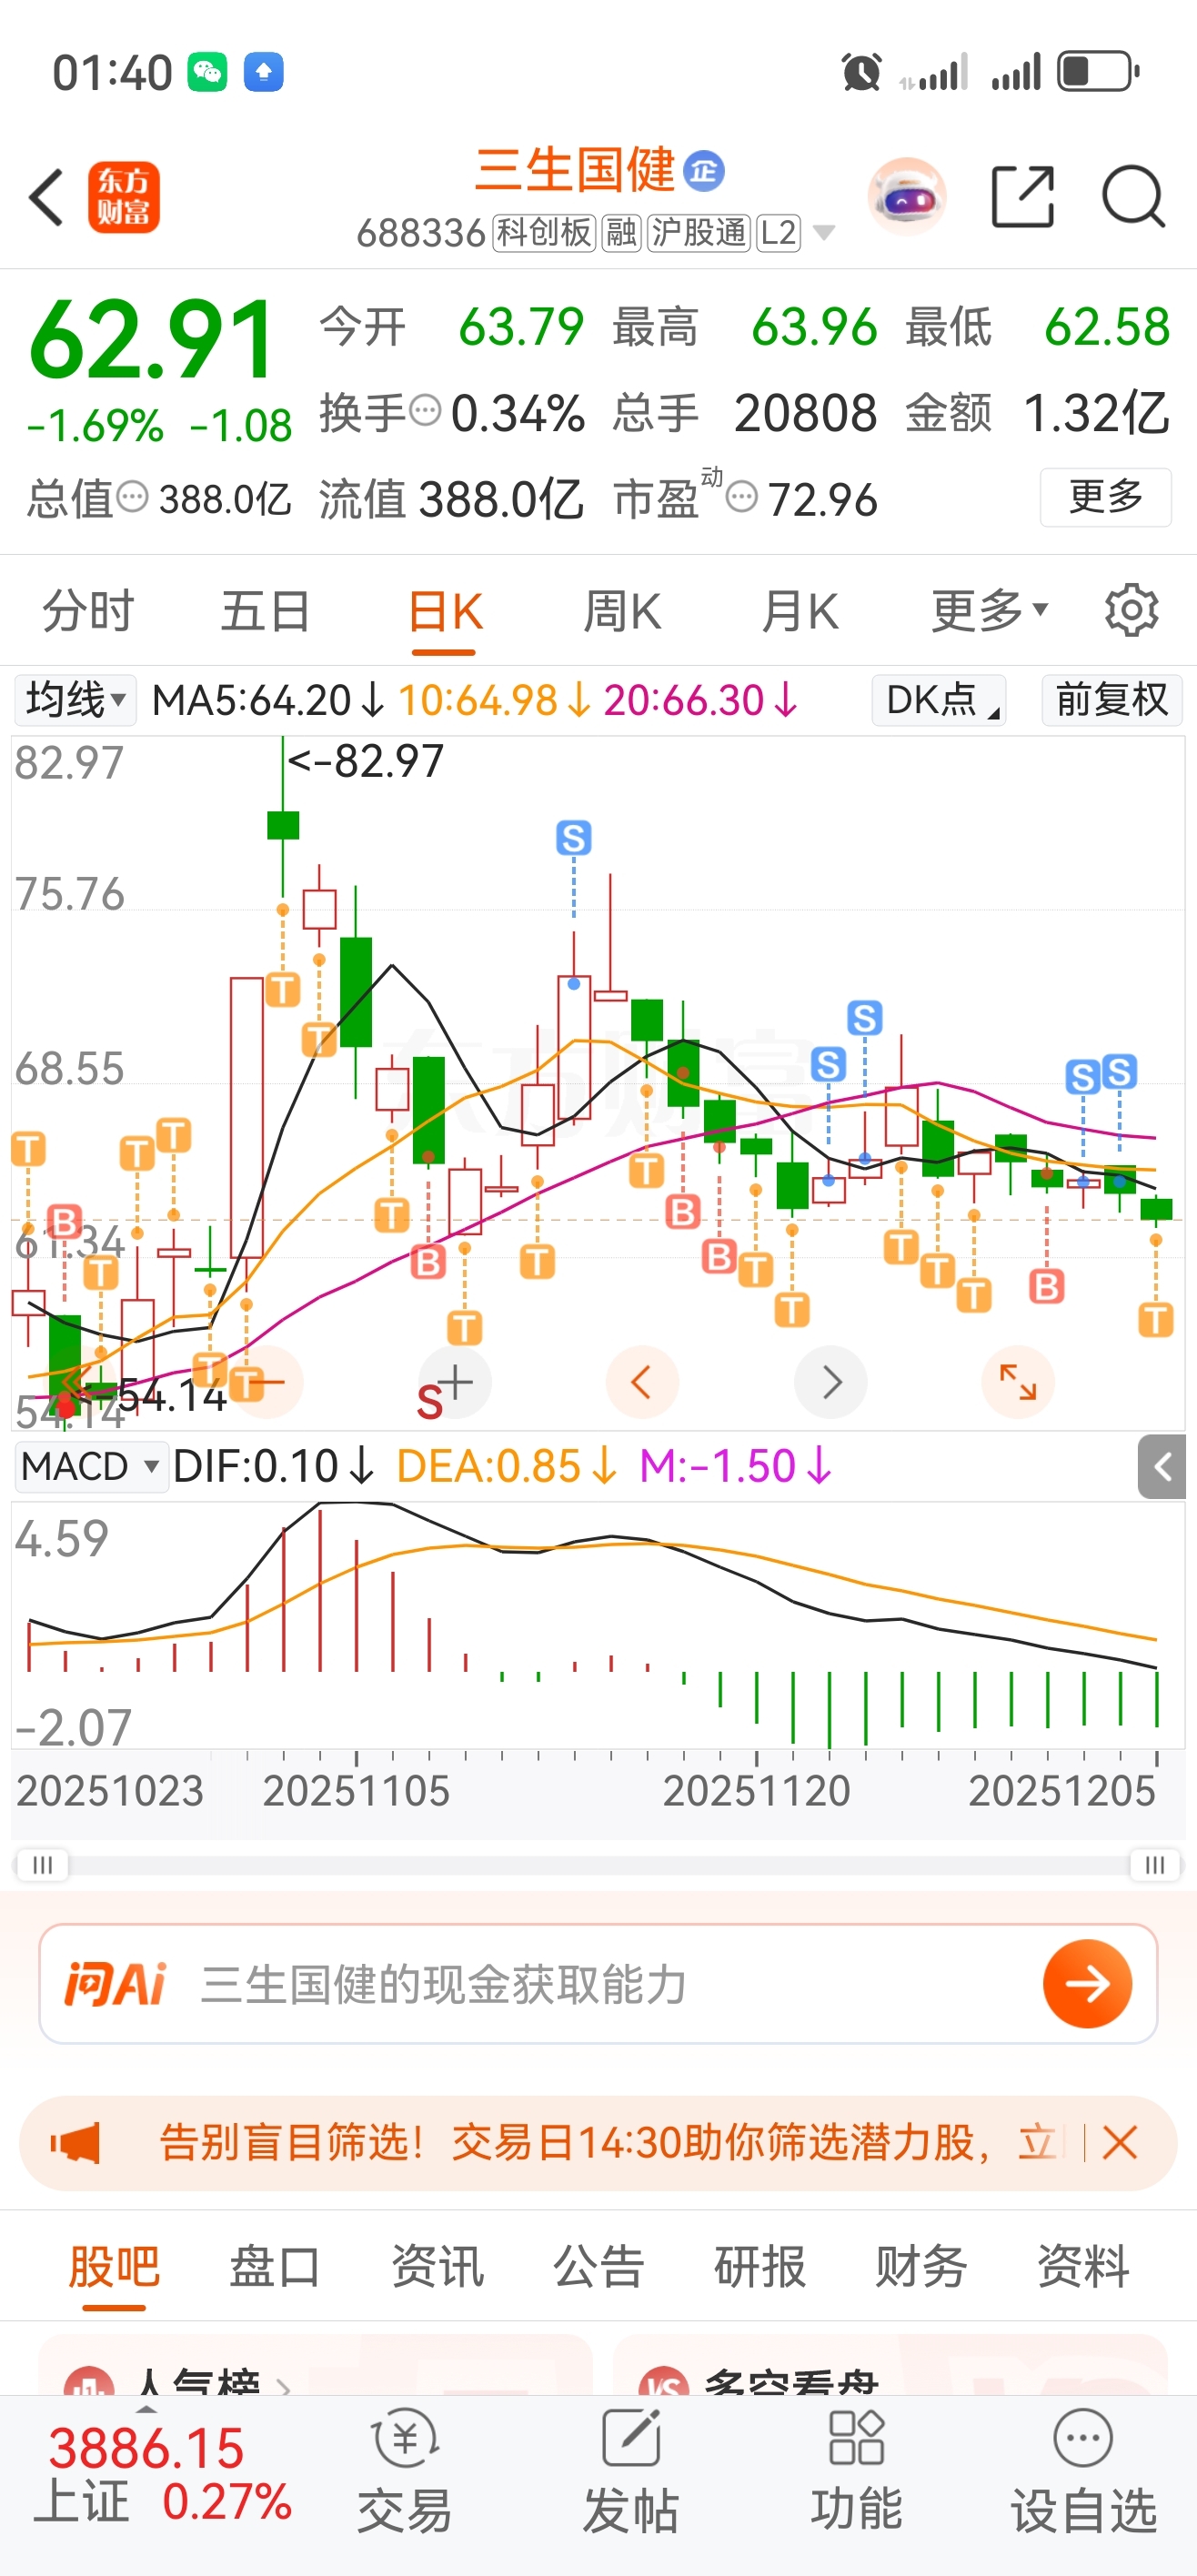The width and height of the screenshot is (1197, 2576).
Task: Open chart settings gear icon
Action: point(1132,610)
